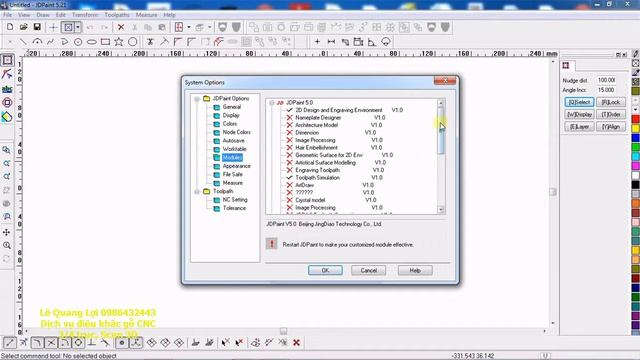
Task: Open the Toolpaths menu
Action: (117, 15)
